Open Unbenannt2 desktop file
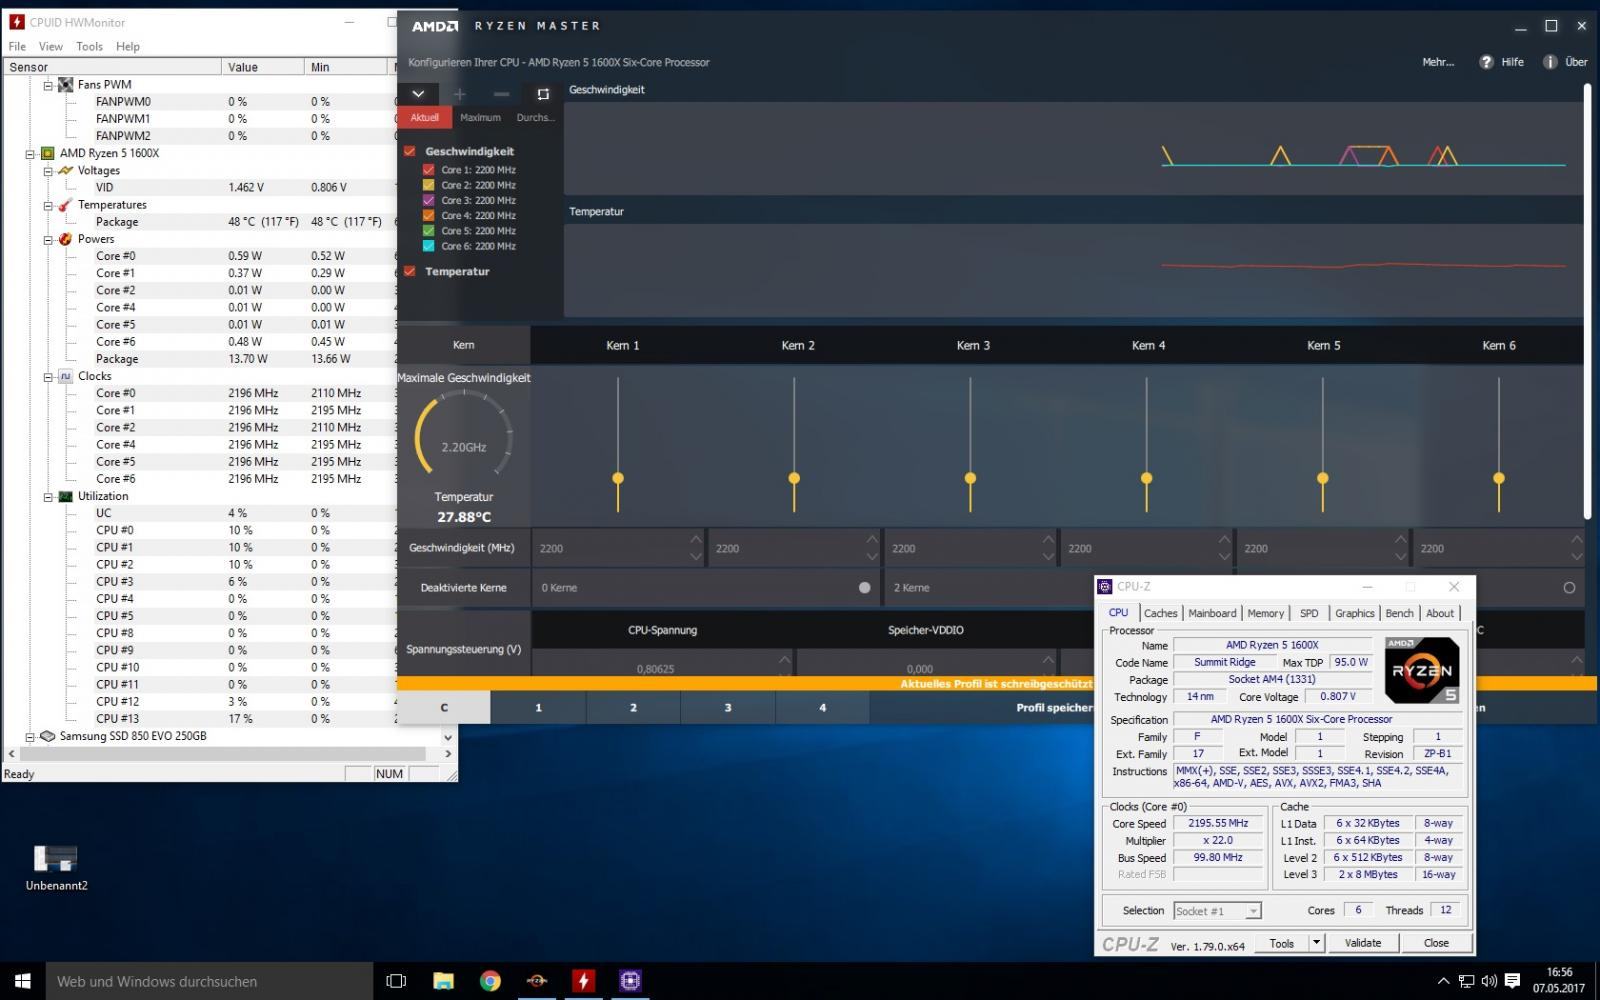The height and width of the screenshot is (1000, 1600). 56,867
